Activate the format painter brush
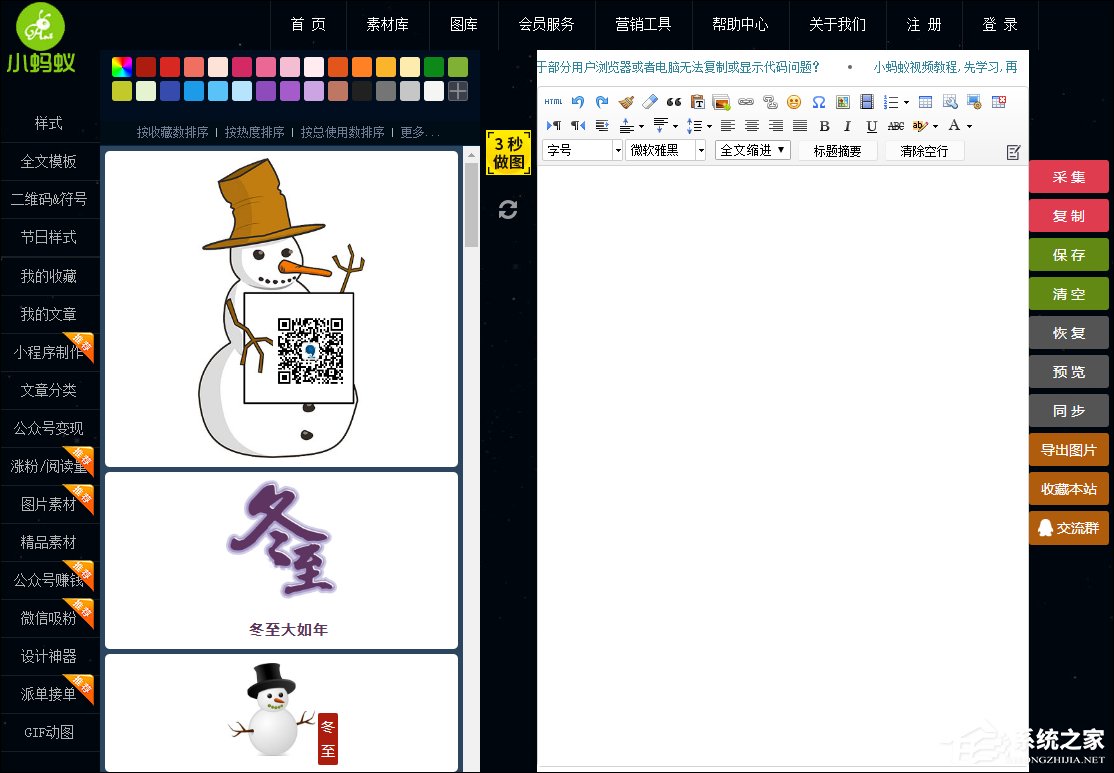Screen dimensions: 1114x773 click(626, 102)
